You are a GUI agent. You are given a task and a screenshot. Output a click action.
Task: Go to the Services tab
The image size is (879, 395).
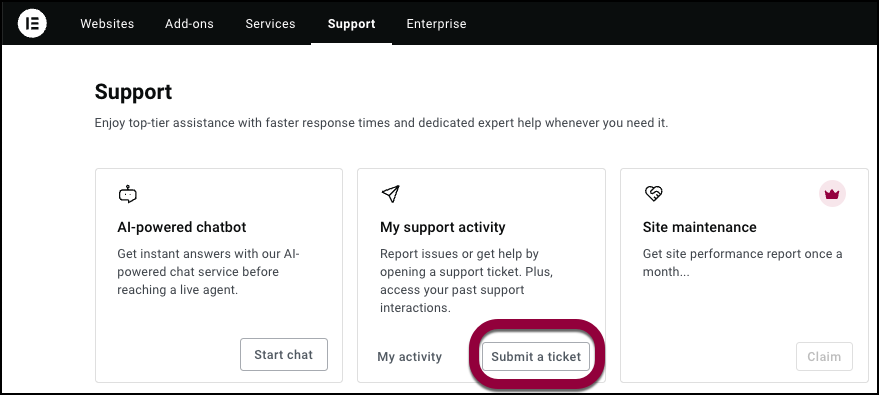[x=270, y=24]
